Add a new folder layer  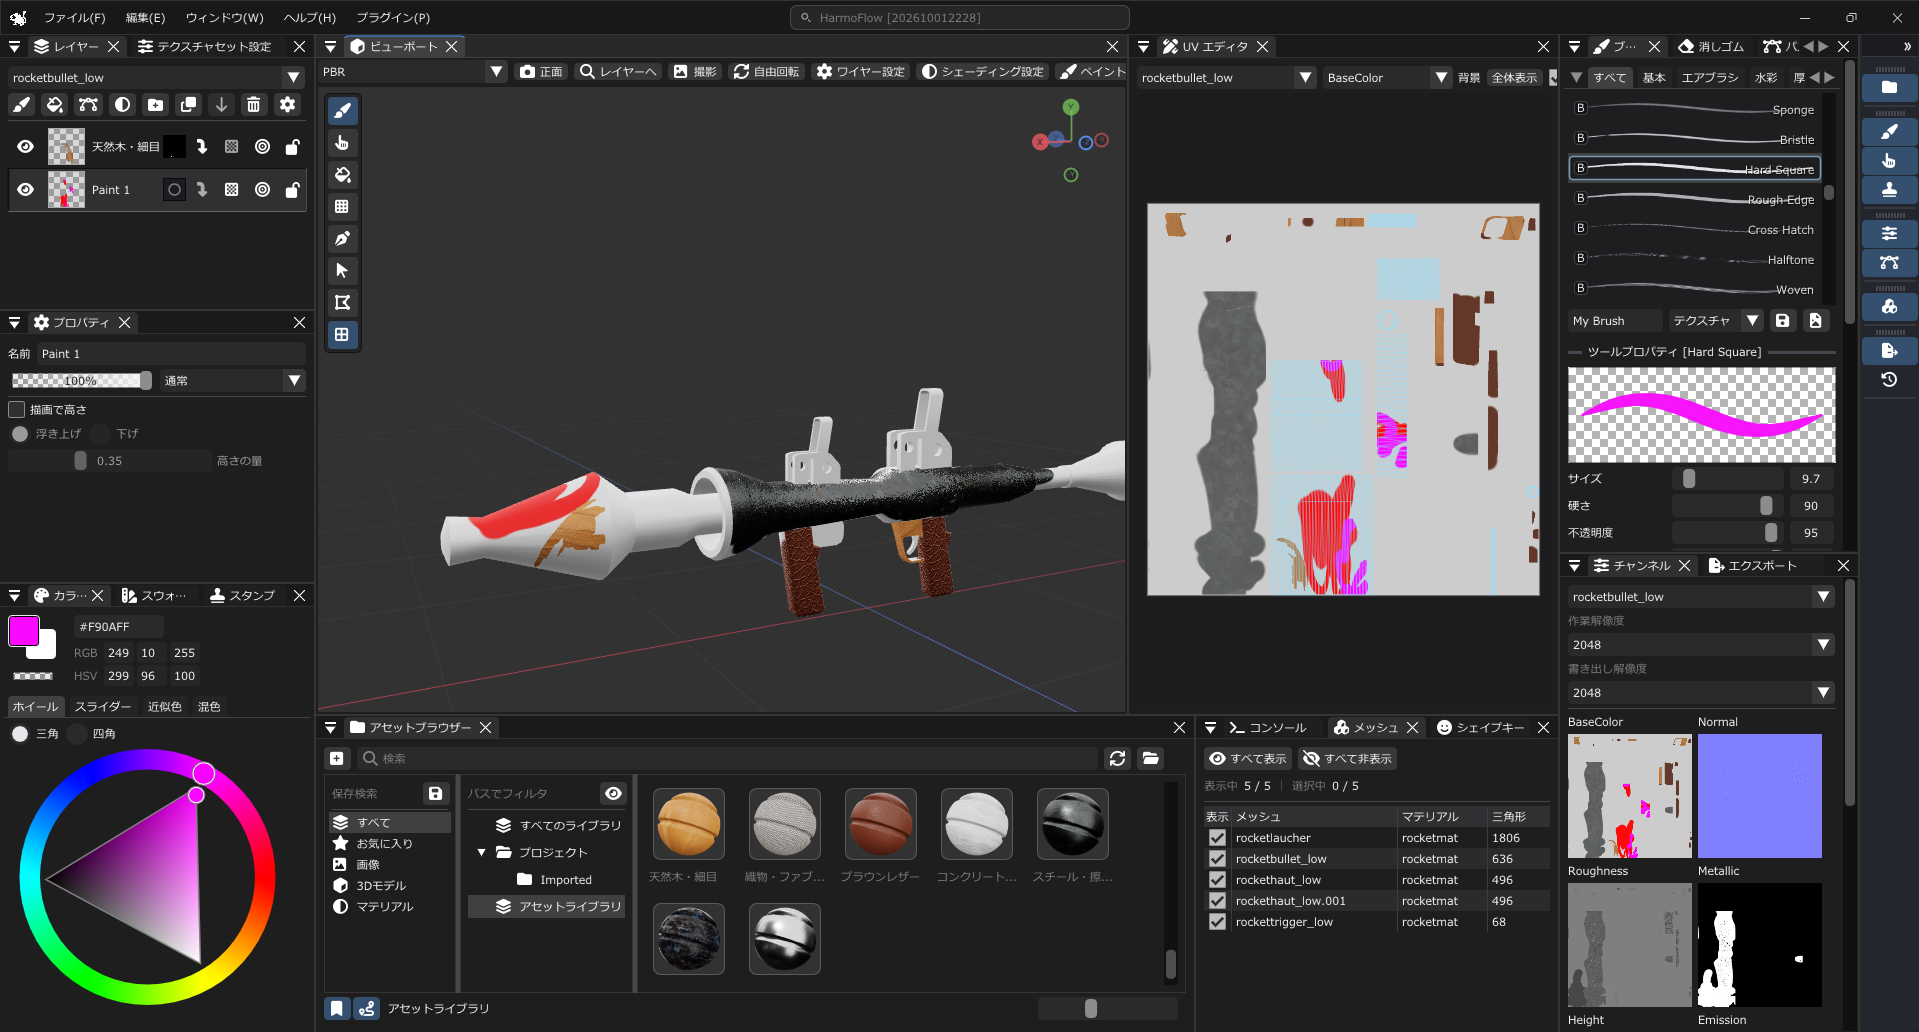[x=155, y=105]
